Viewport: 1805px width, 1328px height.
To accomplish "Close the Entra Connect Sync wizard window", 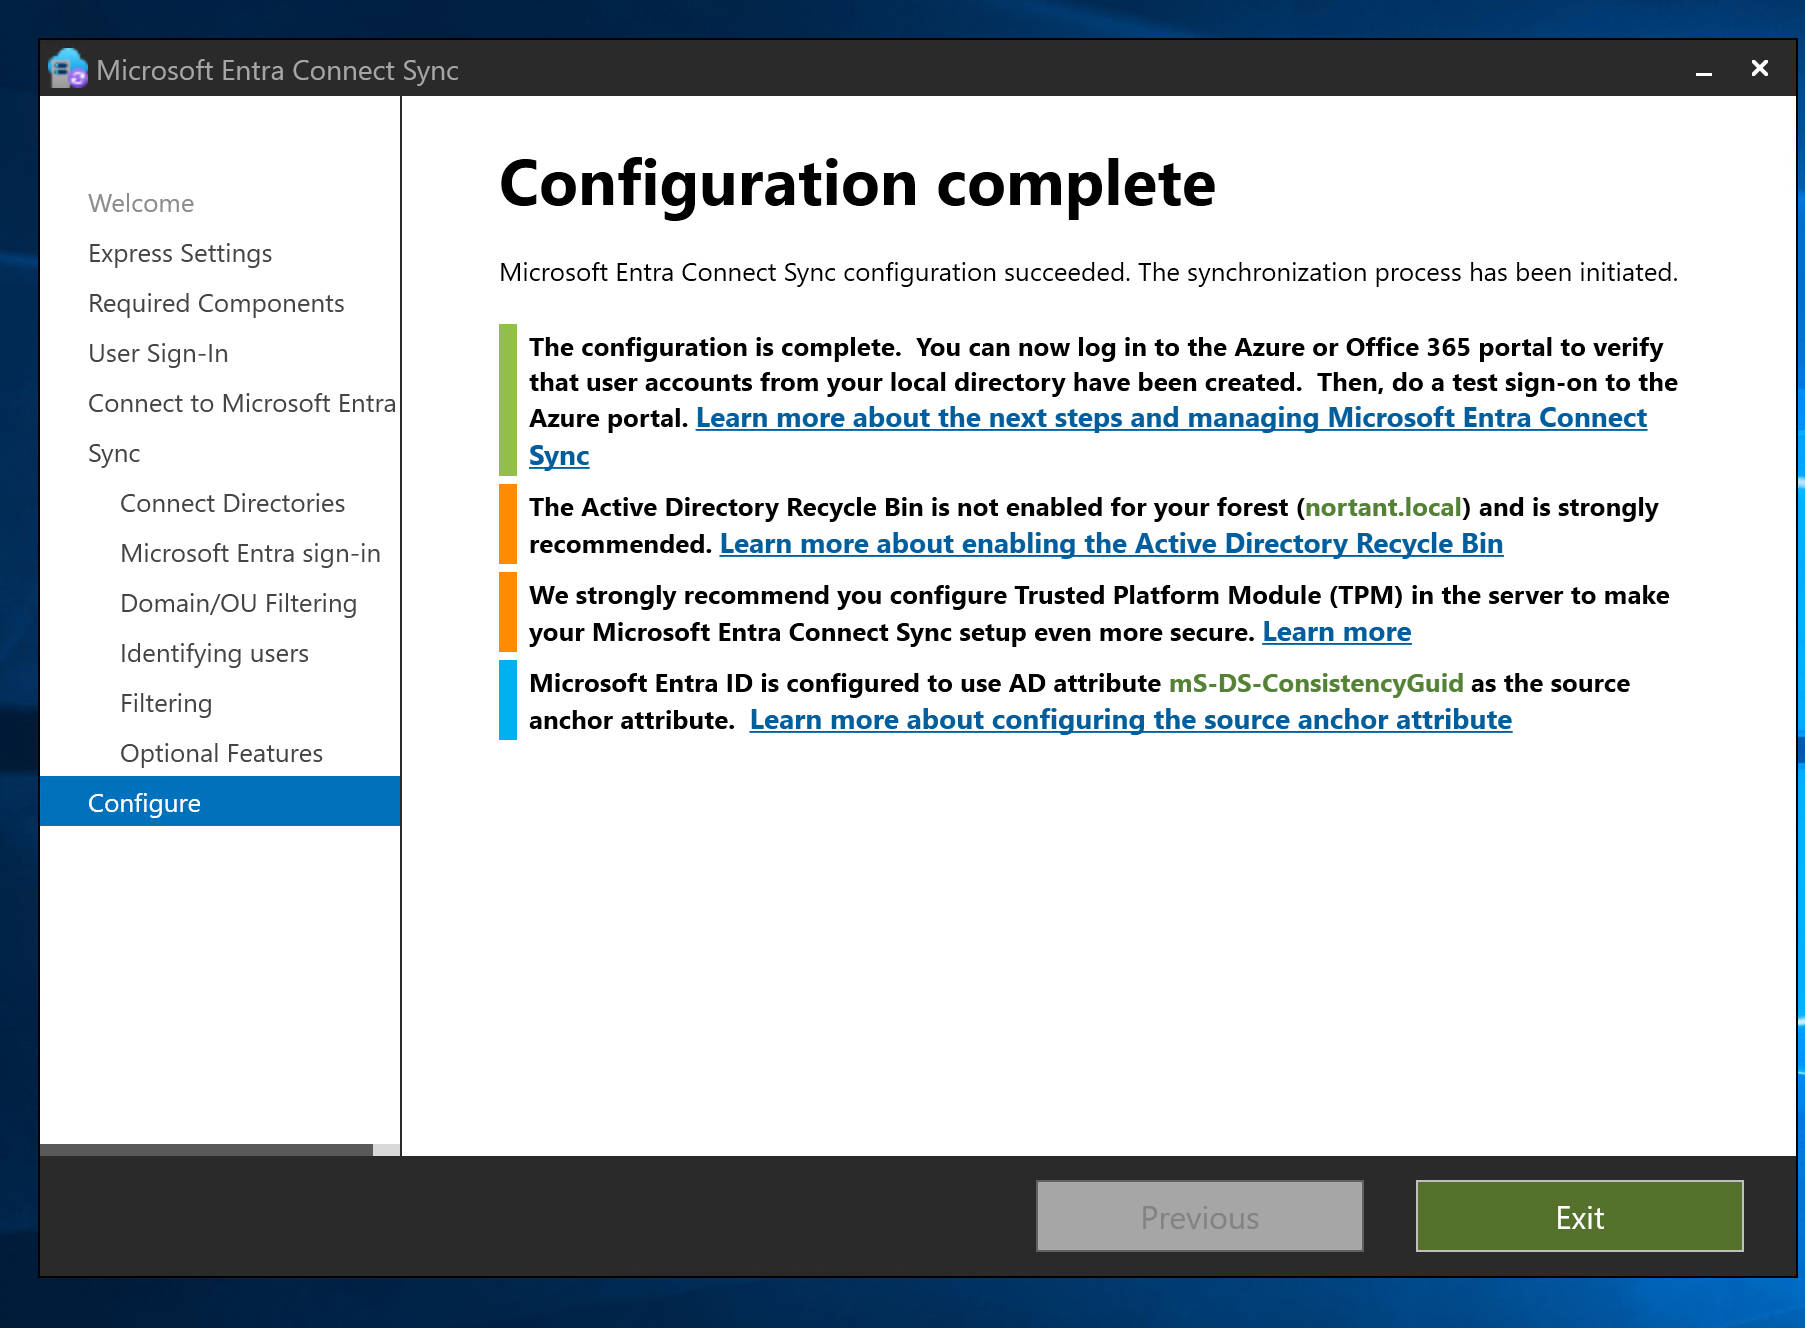I will tap(1759, 68).
